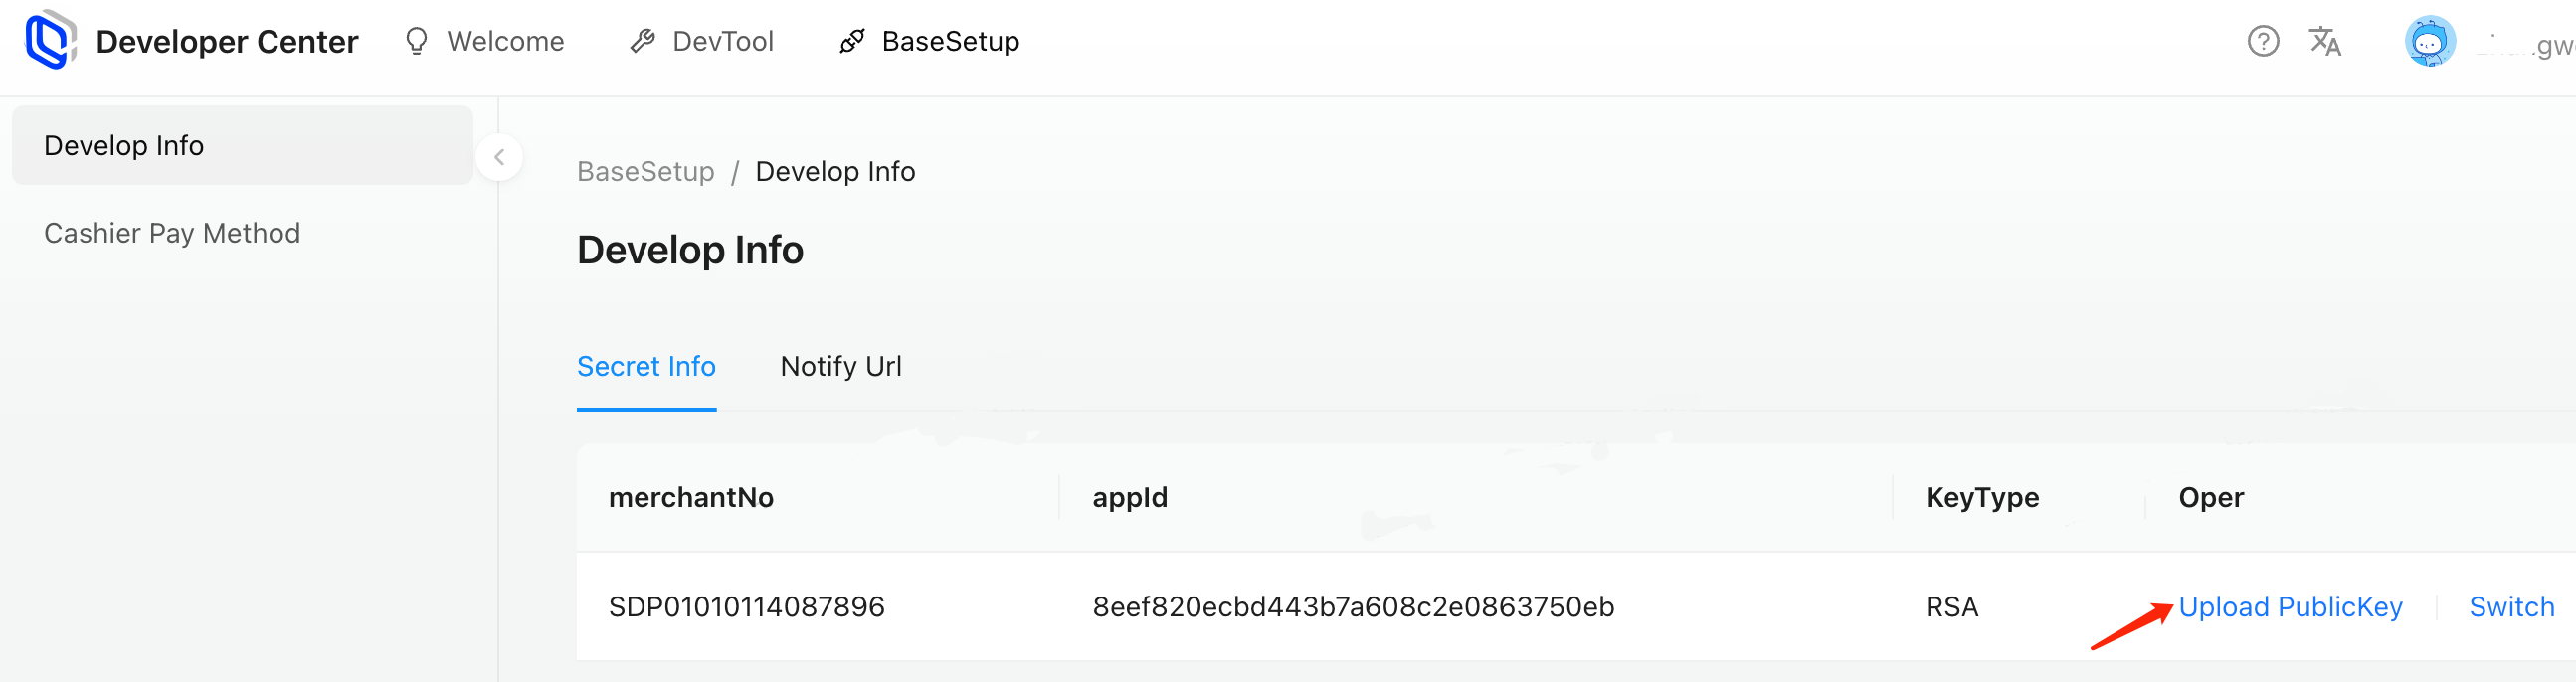The height and width of the screenshot is (682, 2576).
Task: Open Cashier Pay Method in sidebar
Action: 172,233
